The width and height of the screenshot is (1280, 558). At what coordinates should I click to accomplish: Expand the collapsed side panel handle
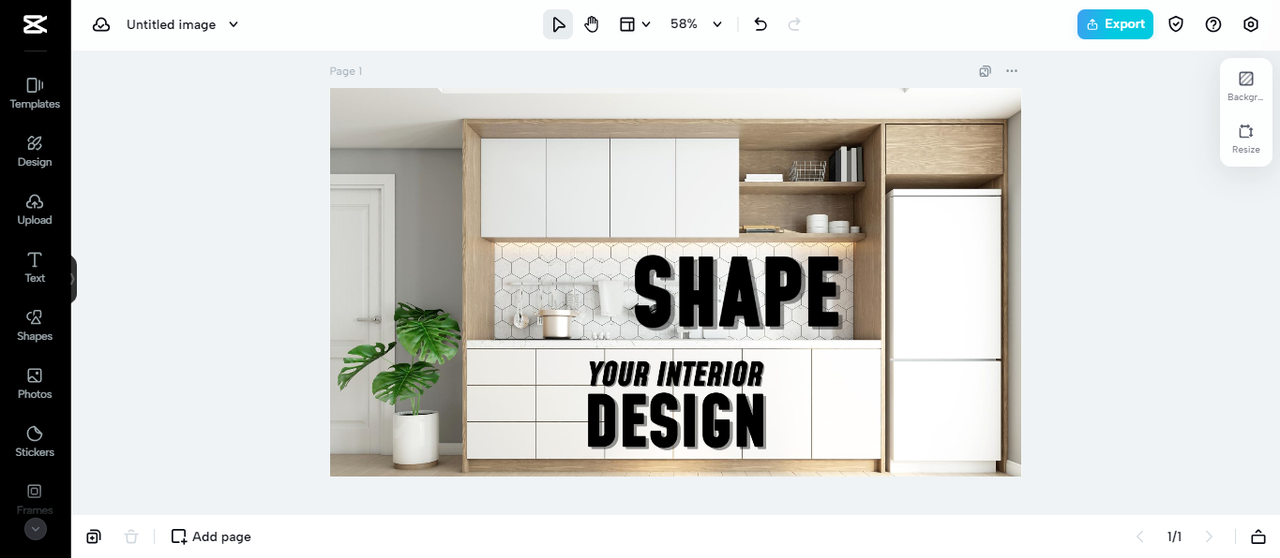click(73, 279)
